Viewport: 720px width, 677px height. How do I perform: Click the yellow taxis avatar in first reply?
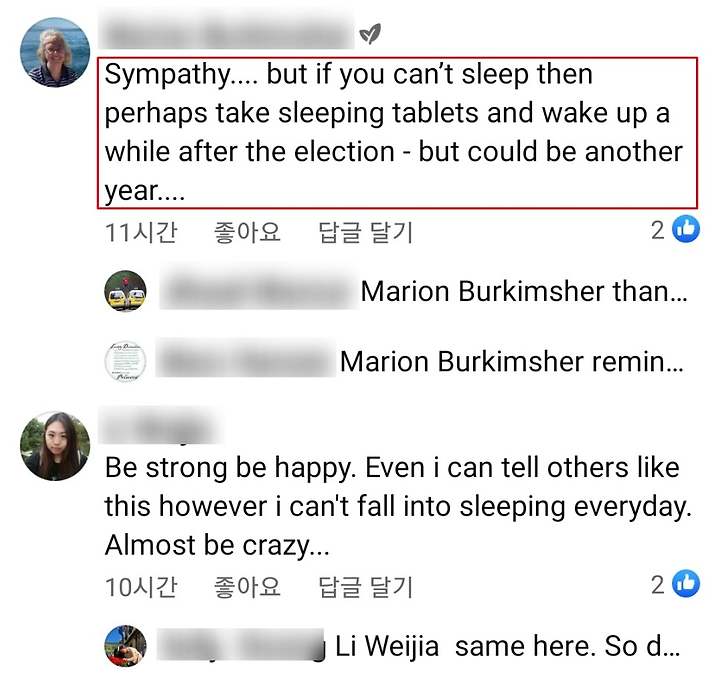point(125,291)
